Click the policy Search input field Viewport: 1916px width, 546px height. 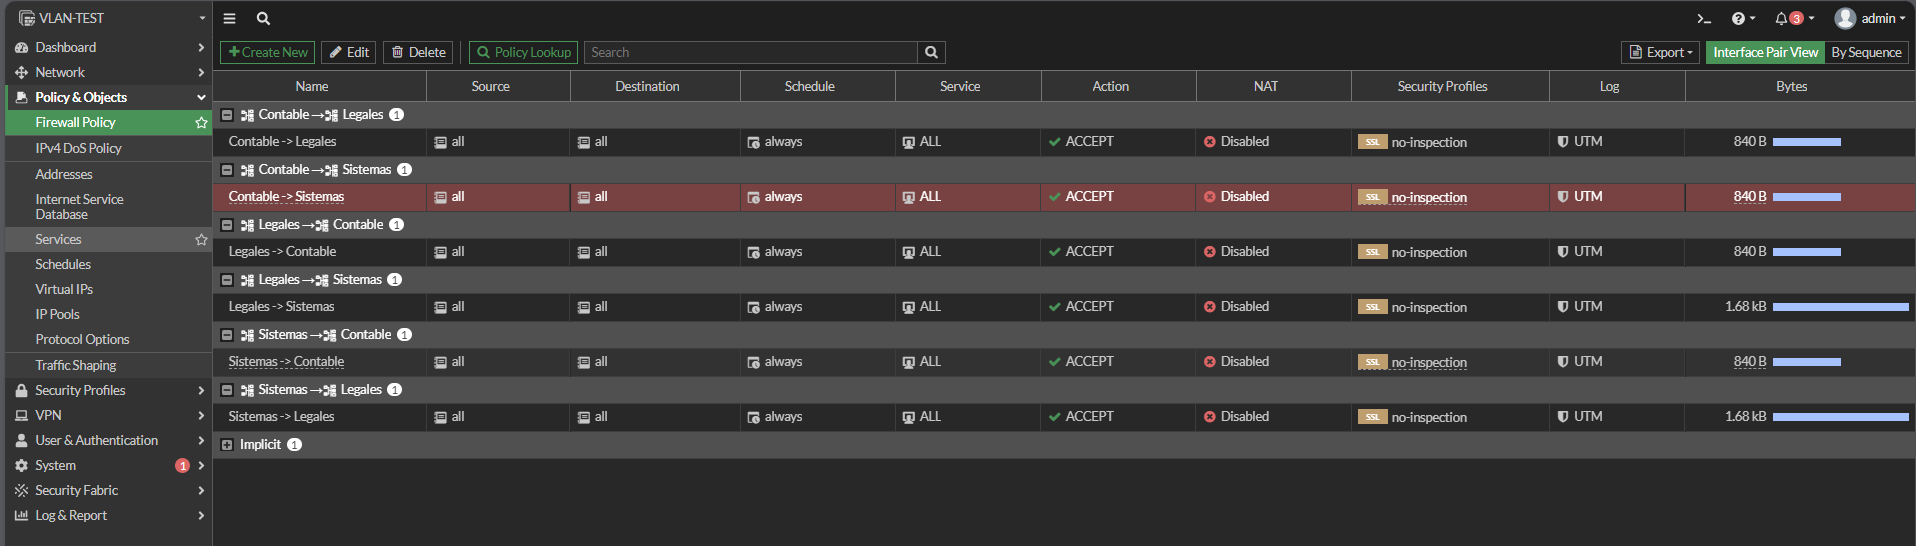click(750, 53)
